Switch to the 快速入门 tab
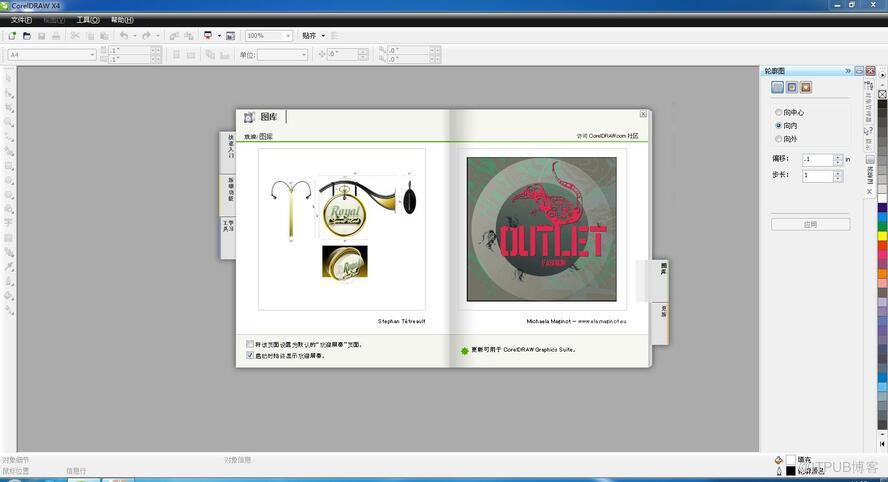Viewport: 888px width, 482px height. click(229, 146)
